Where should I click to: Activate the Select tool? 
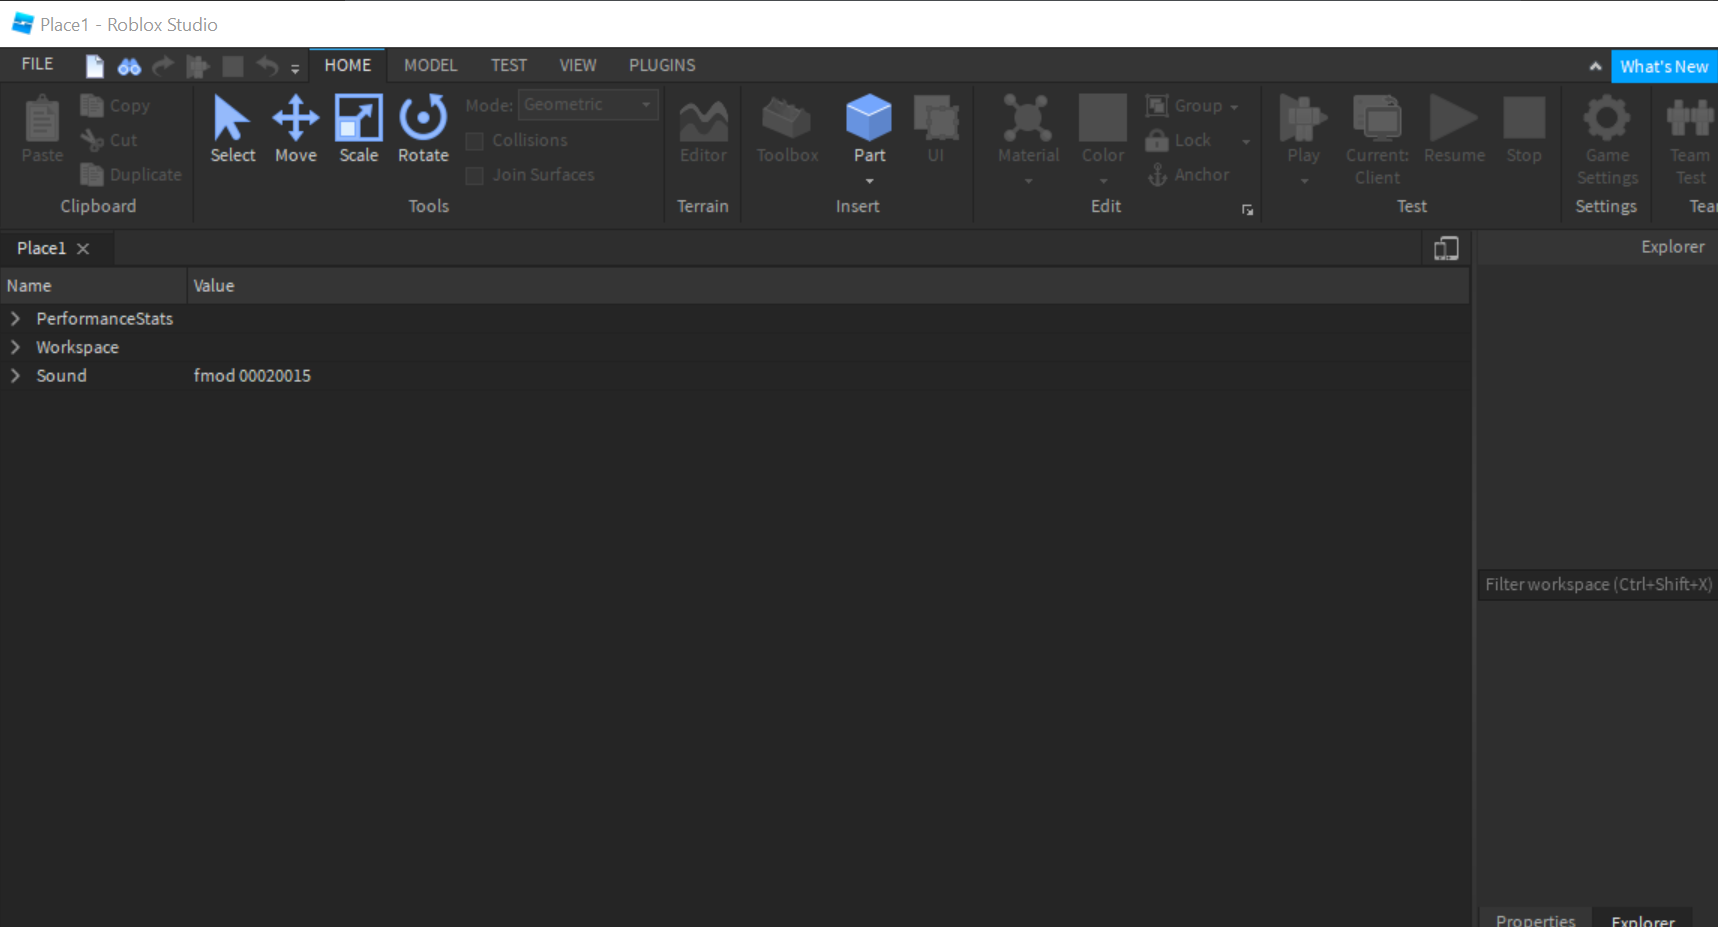(x=233, y=129)
